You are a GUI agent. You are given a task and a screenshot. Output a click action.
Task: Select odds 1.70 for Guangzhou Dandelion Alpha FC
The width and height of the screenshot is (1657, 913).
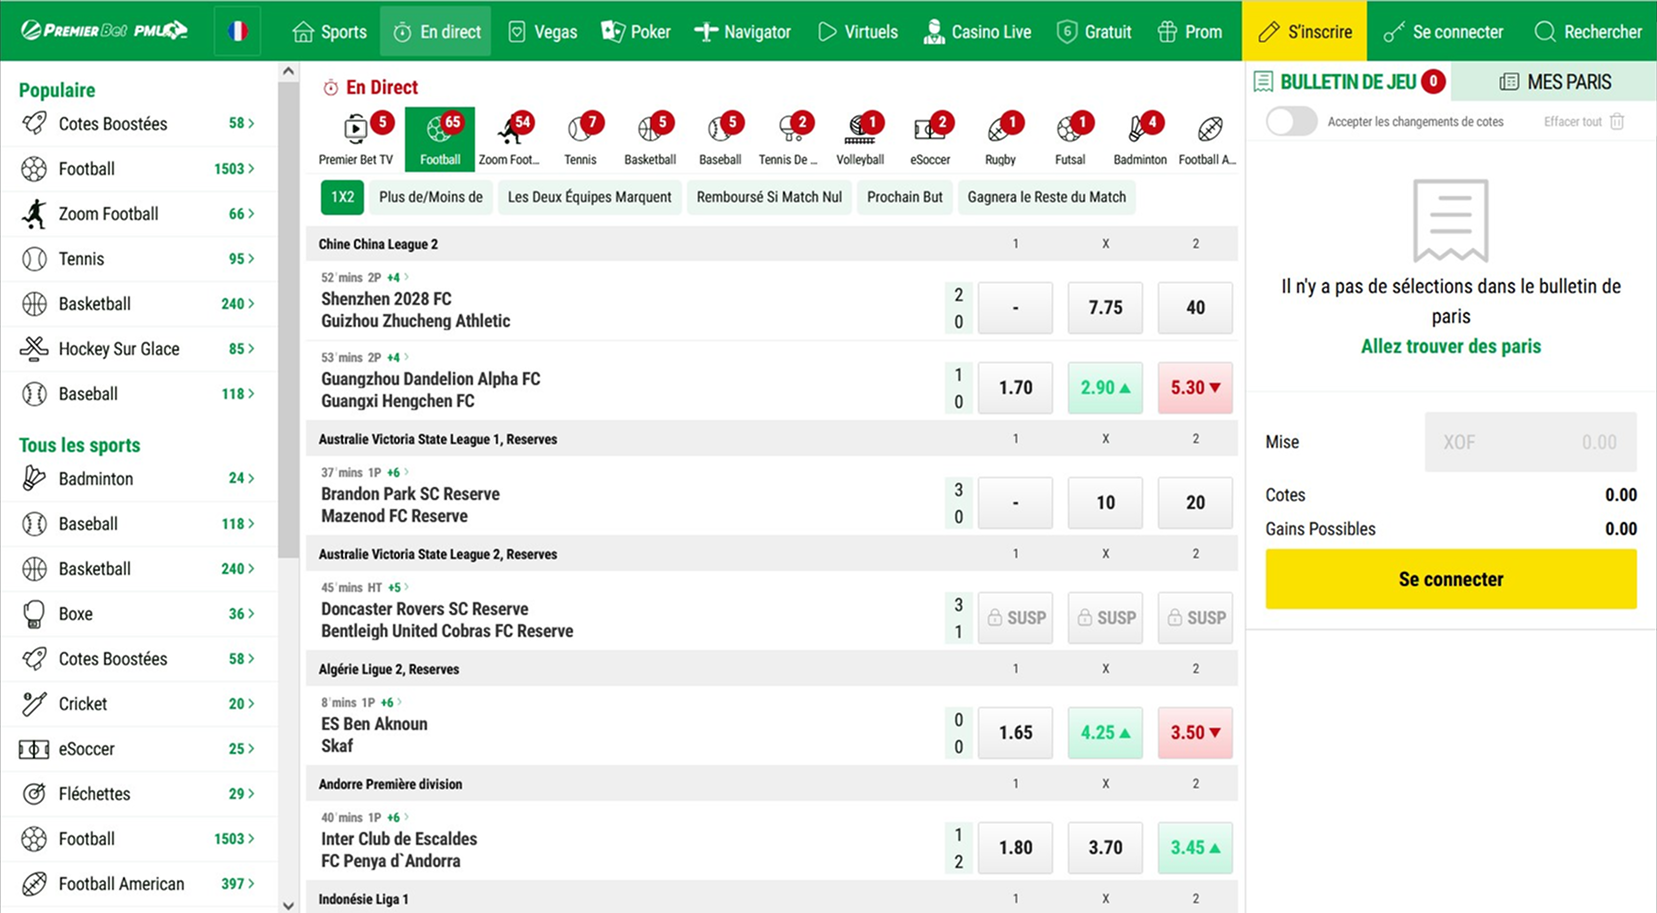[x=1015, y=387]
